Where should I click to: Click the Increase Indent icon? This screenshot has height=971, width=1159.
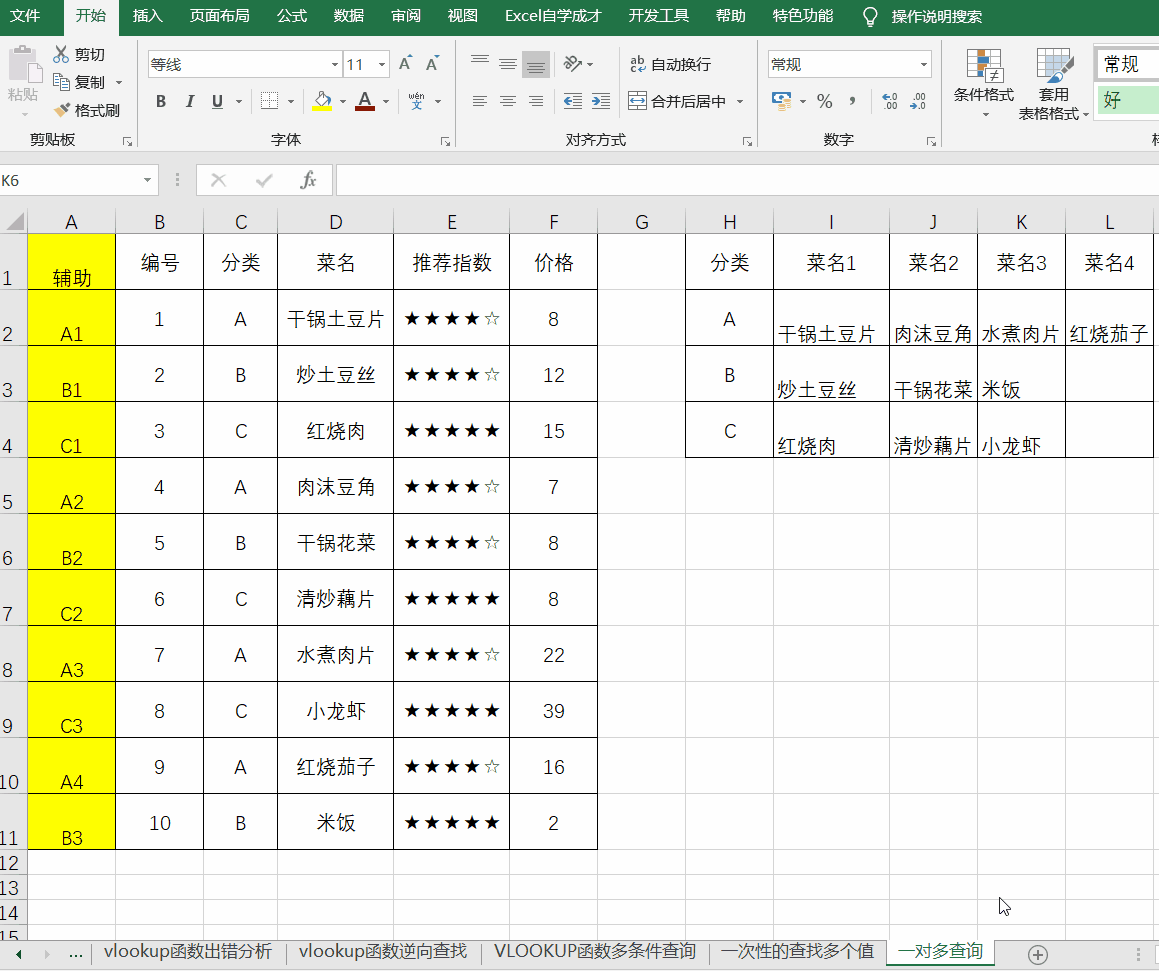point(601,101)
